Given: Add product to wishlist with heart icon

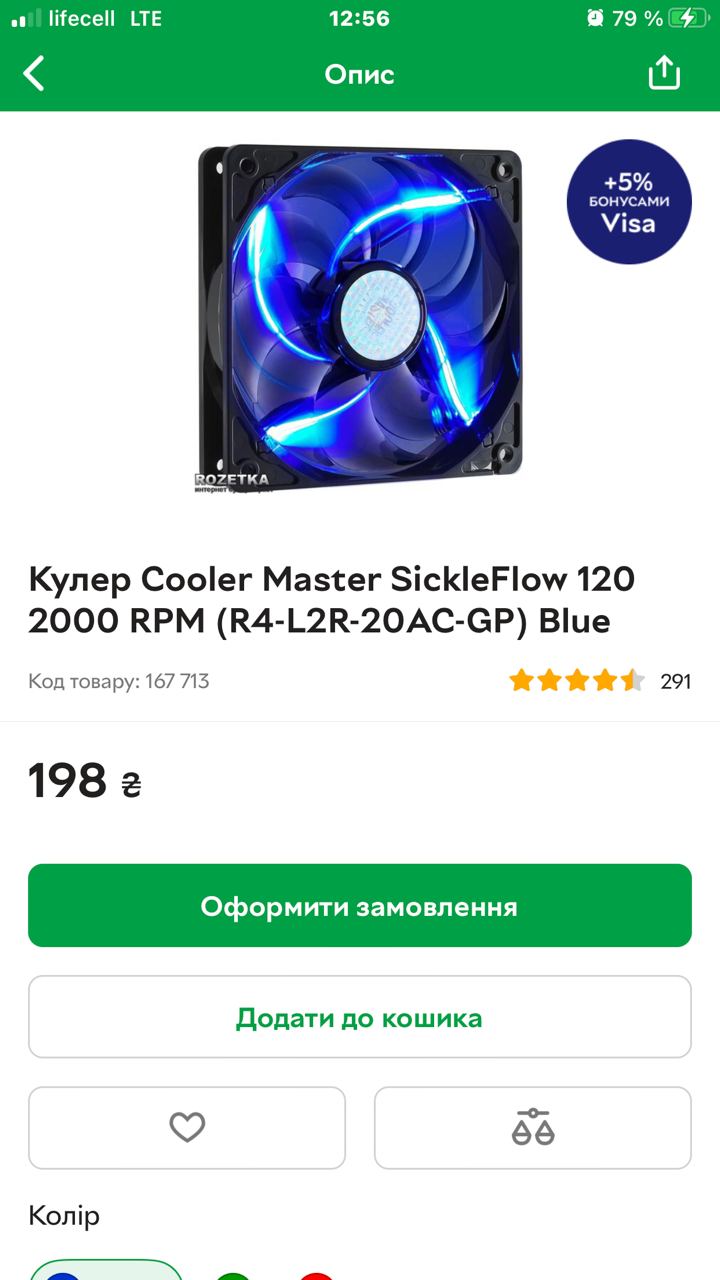Looking at the screenshot, I should [187, 1128].
